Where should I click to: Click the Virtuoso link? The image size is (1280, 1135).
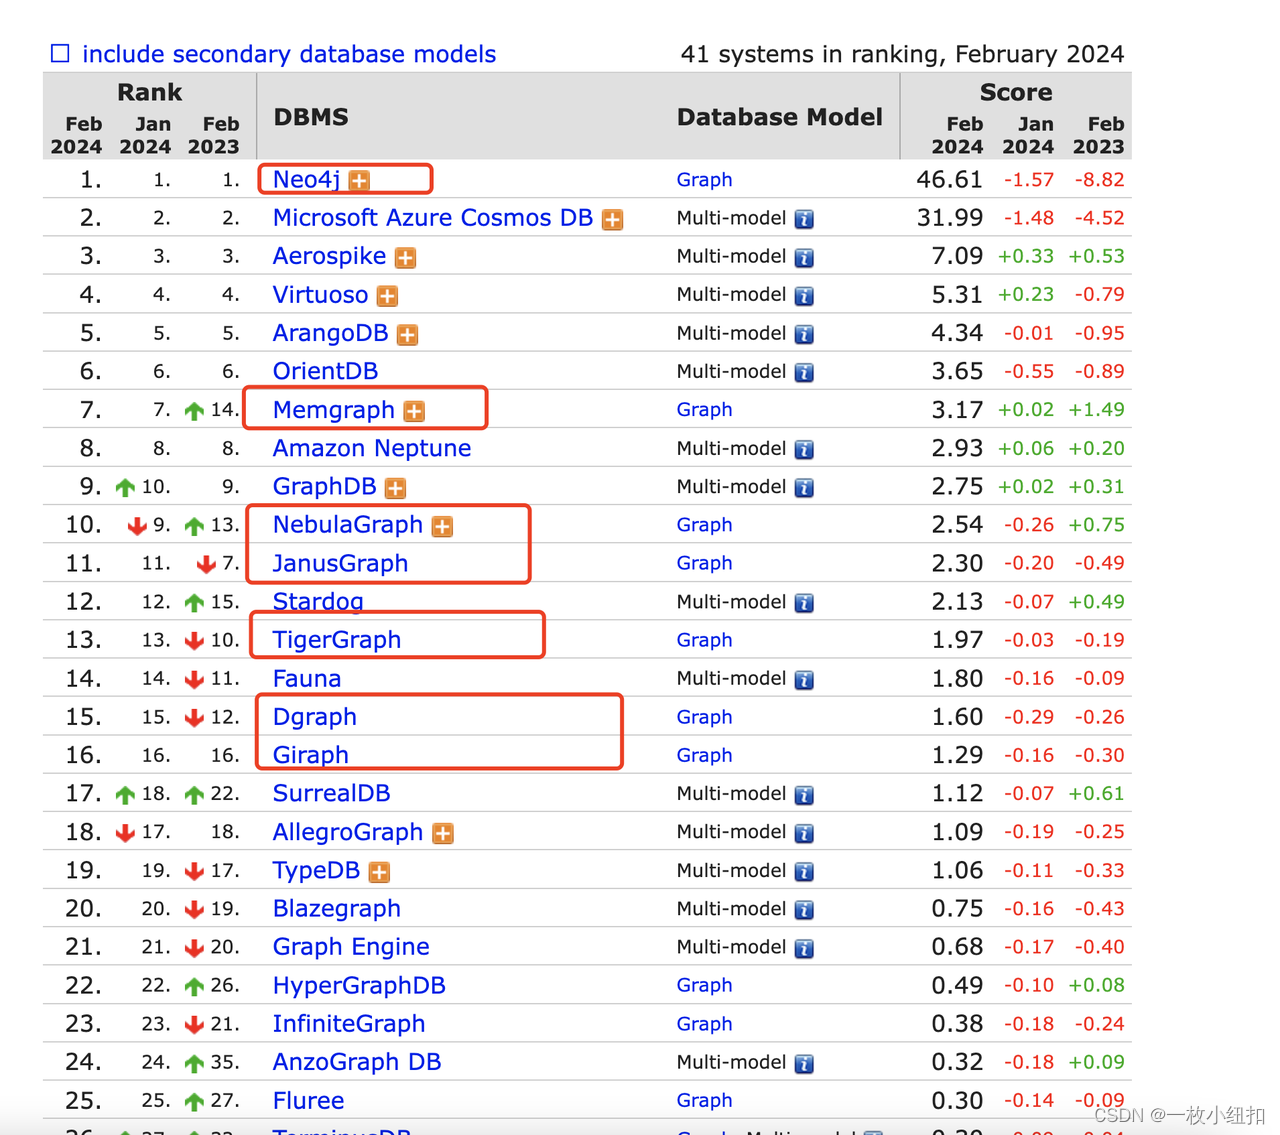320,295
